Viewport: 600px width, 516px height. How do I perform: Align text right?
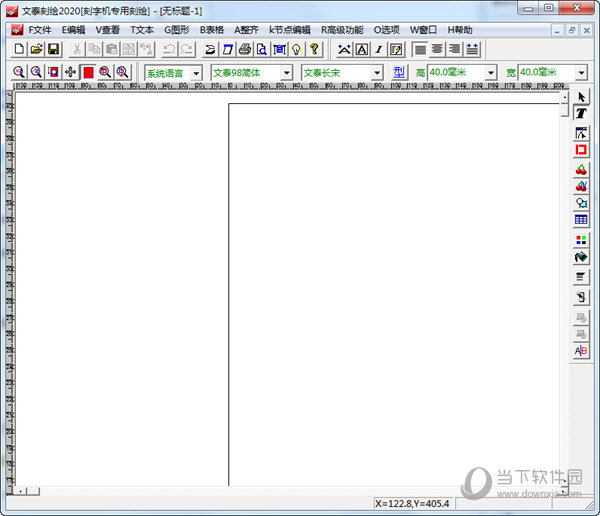[x=455, y=49]
